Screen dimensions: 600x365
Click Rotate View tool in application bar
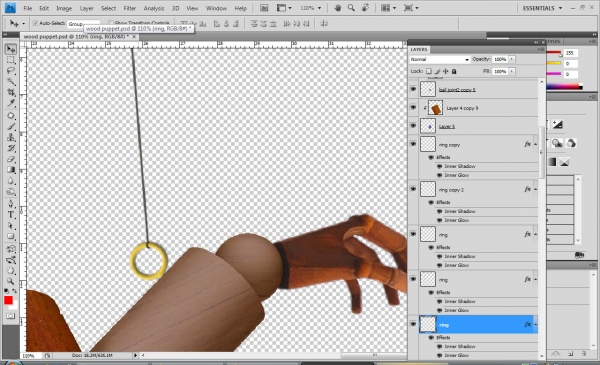point(365,8)
